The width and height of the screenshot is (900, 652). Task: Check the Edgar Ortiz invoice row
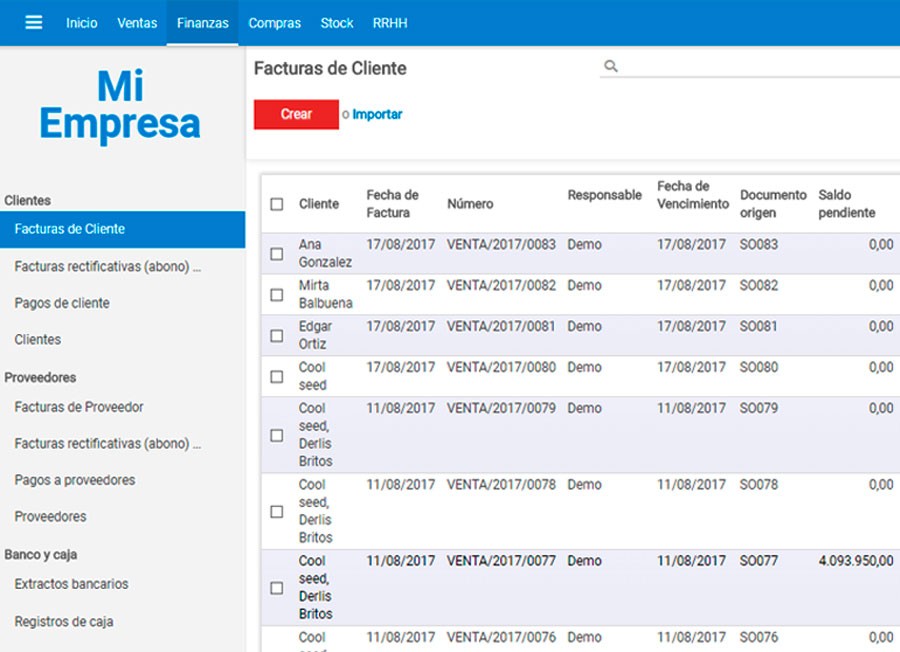(x=277, y=335)
